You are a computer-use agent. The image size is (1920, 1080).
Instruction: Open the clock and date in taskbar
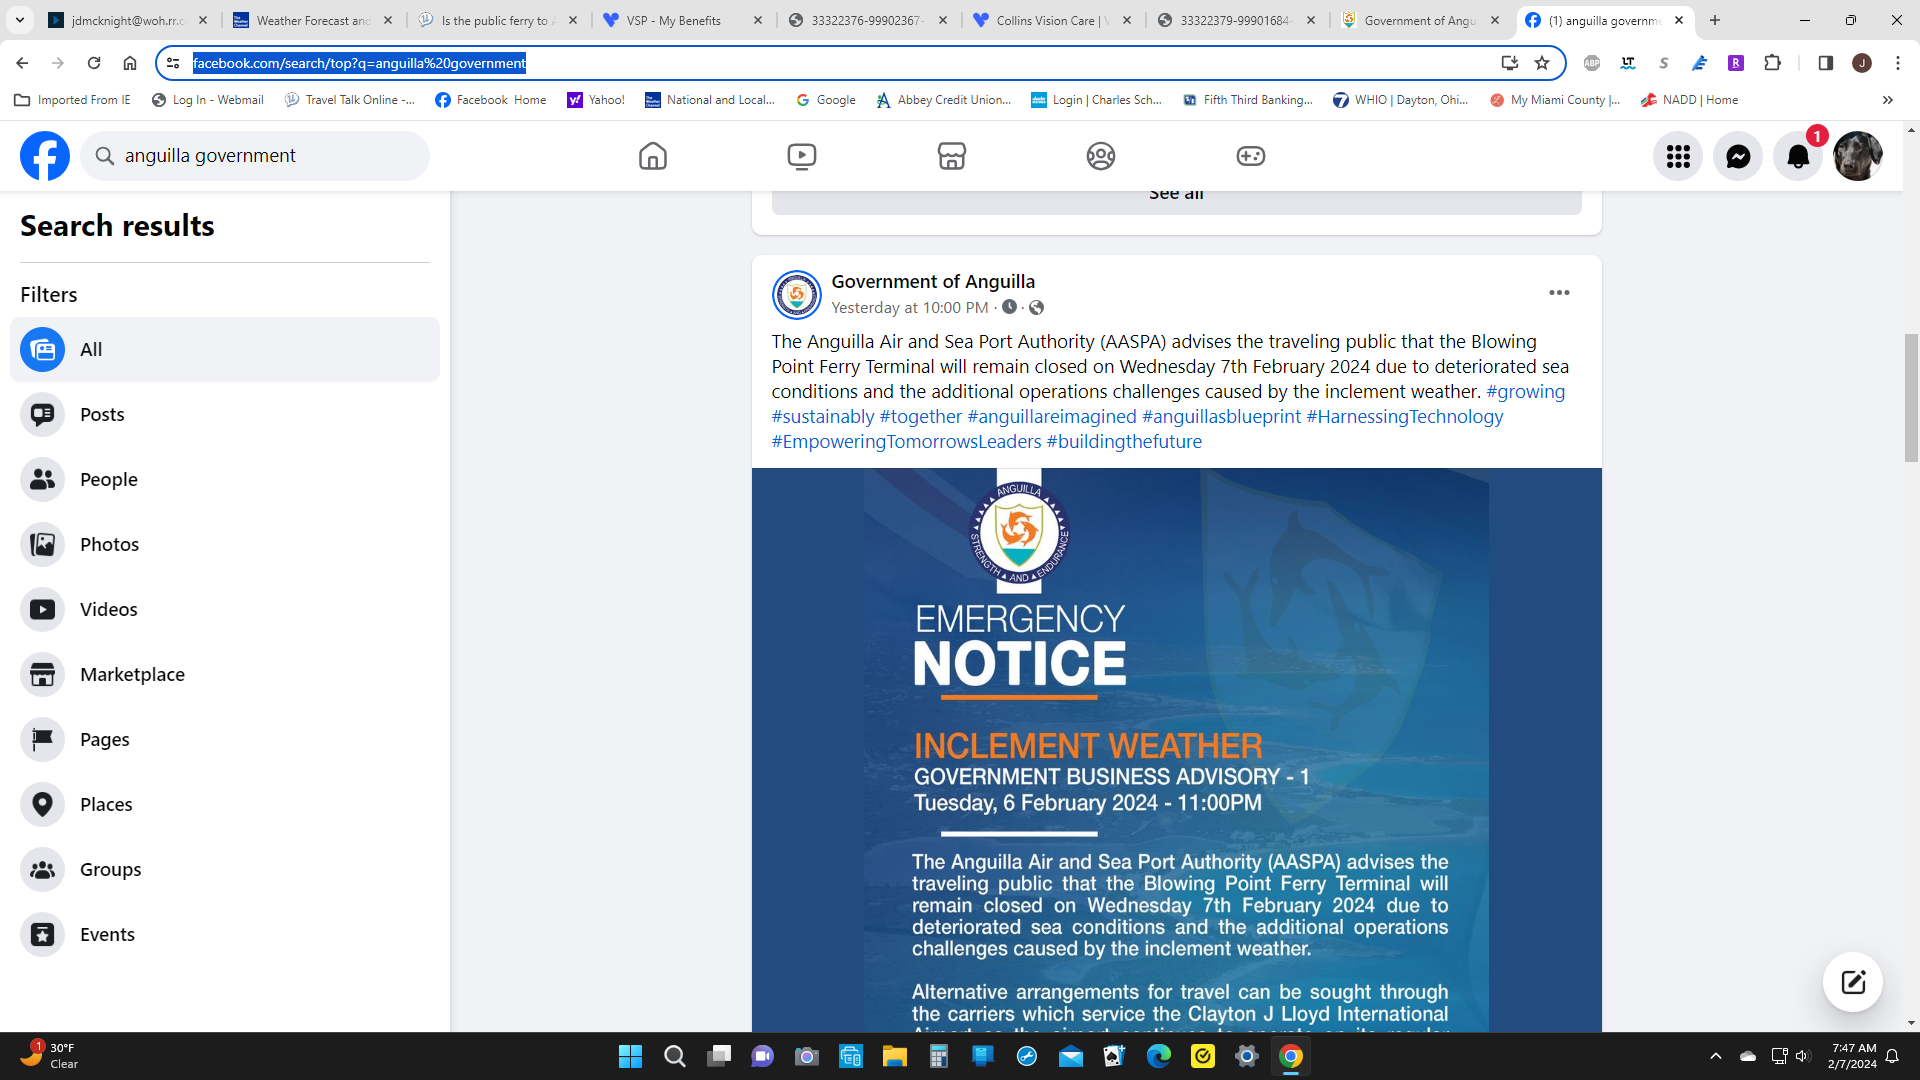1852,1056
